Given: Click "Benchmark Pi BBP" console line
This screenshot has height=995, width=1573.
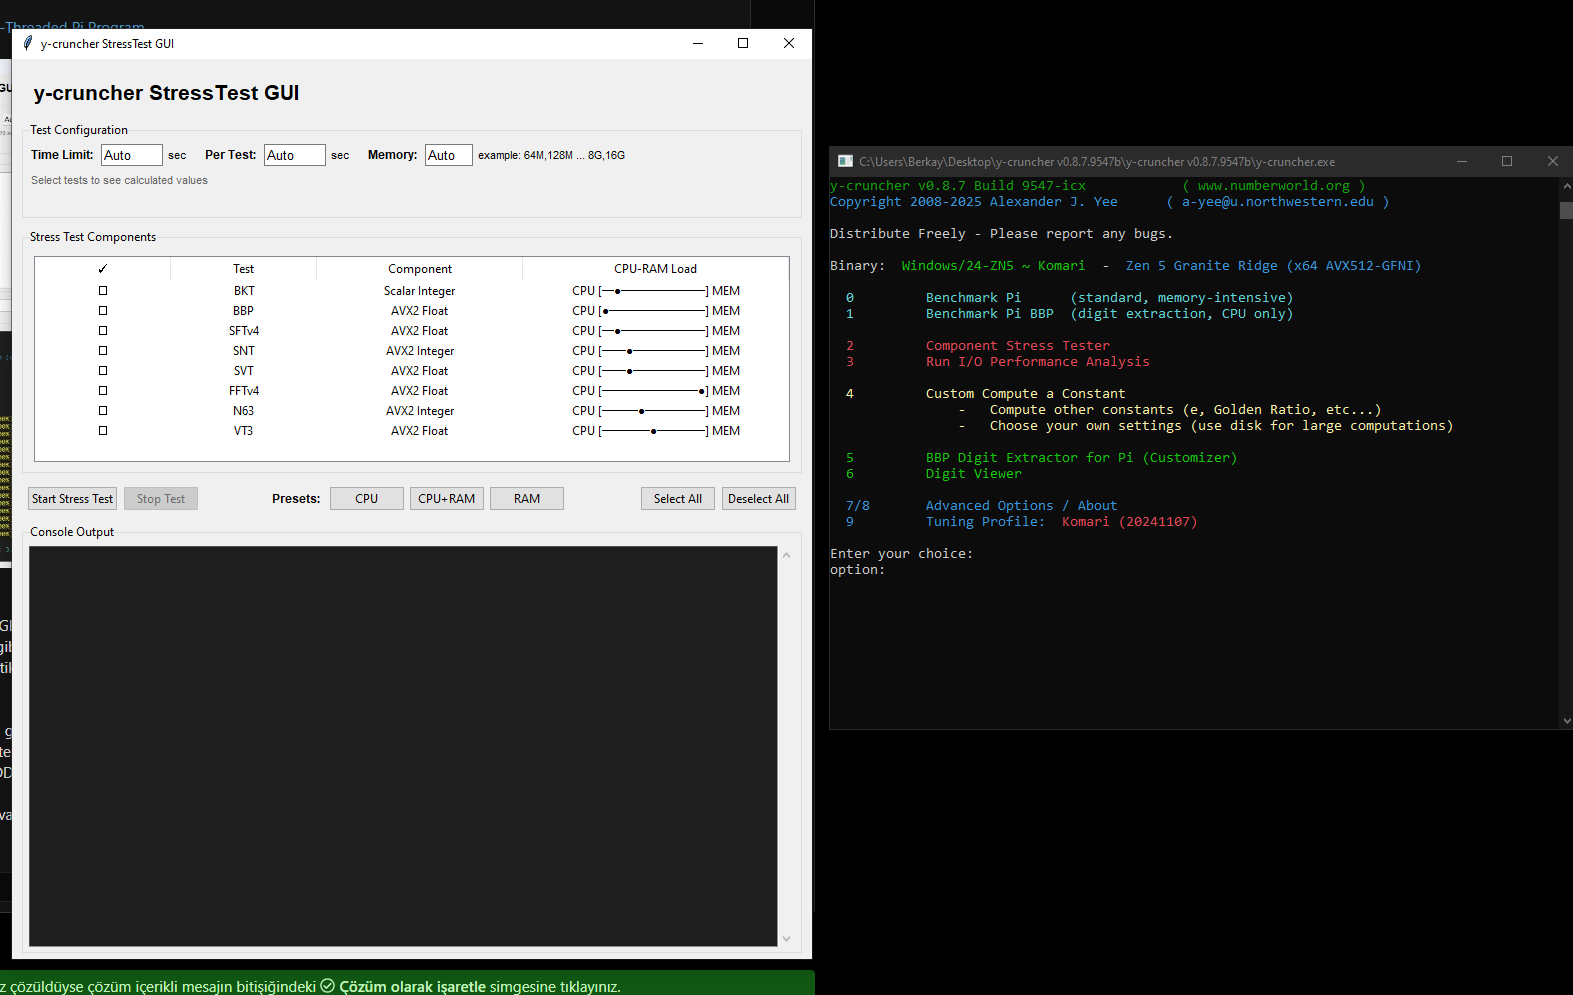Looking at the screenshot, I should (x=990, y=314).
